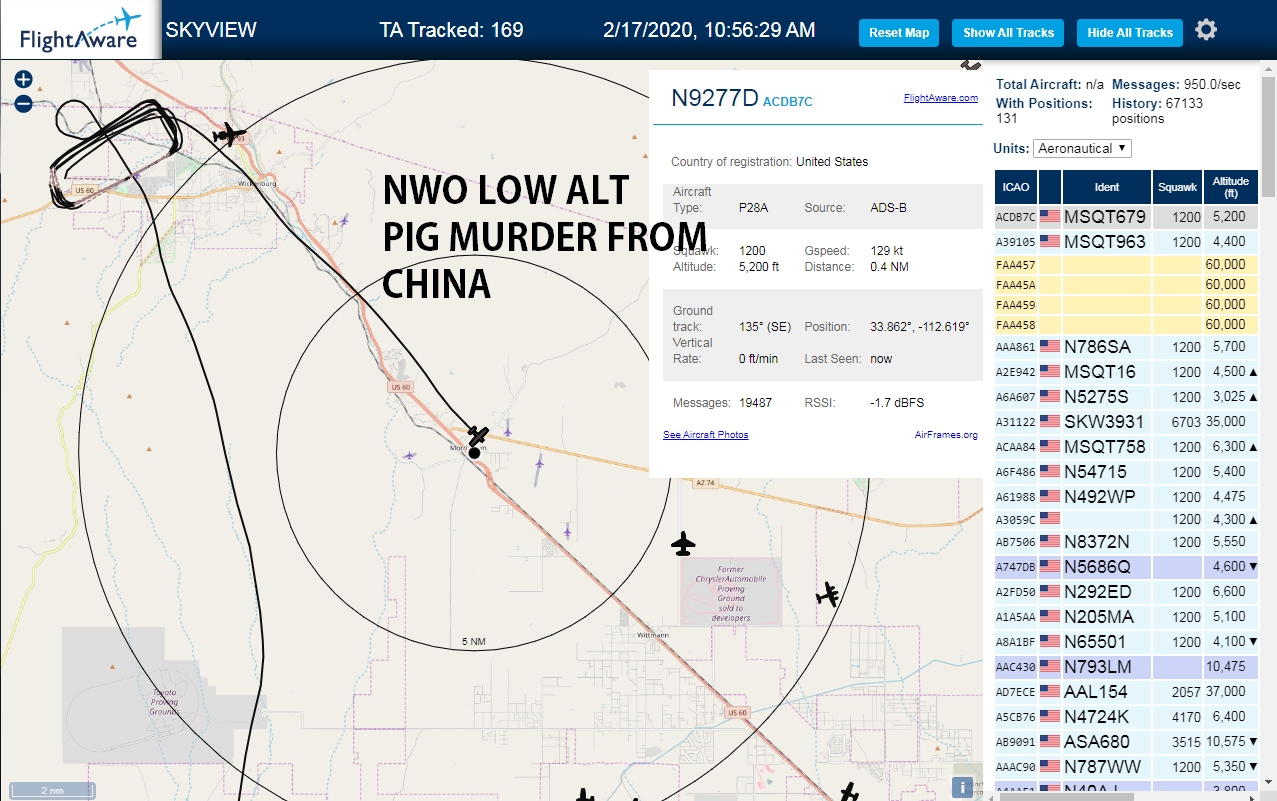Select N292ED aircraft row

tap(1127, 591)
